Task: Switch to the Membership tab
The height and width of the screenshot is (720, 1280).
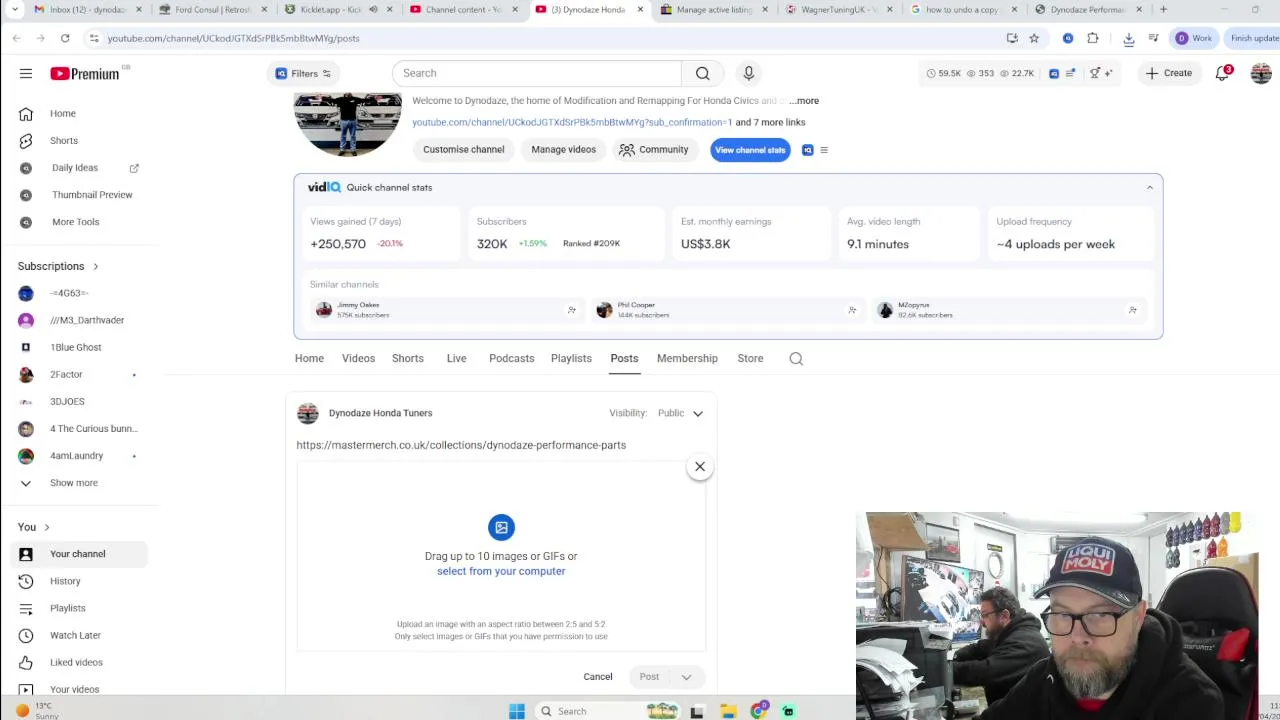Action: [x=687, y=358]
